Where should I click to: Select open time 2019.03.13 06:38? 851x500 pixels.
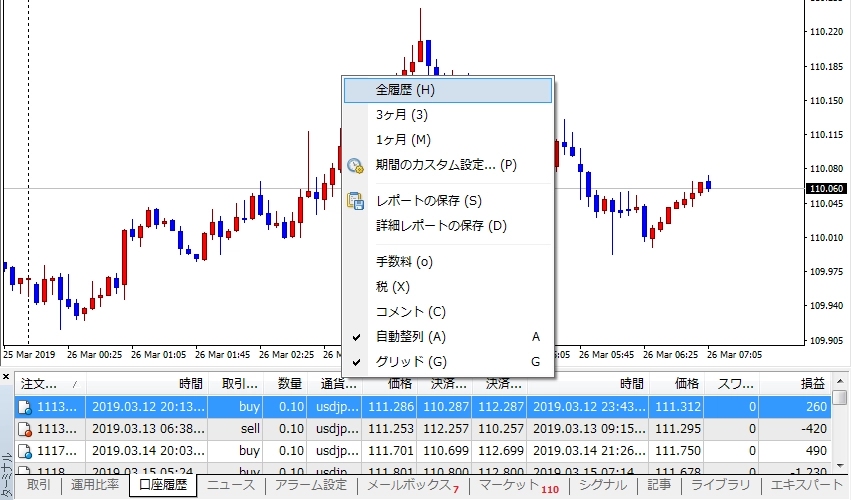(148, 429)
